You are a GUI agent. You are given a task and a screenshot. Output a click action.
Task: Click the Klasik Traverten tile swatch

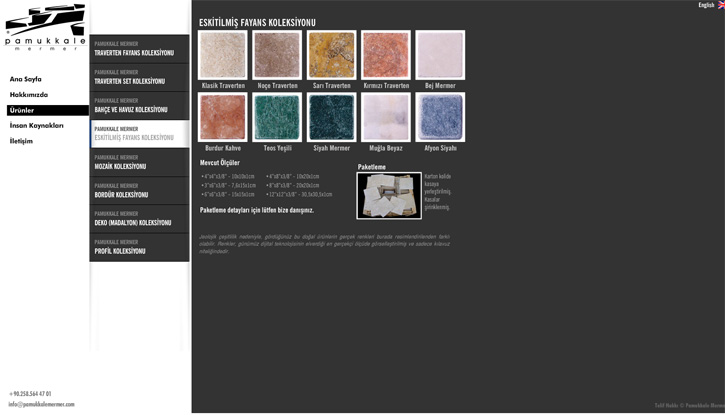[223, 55]
